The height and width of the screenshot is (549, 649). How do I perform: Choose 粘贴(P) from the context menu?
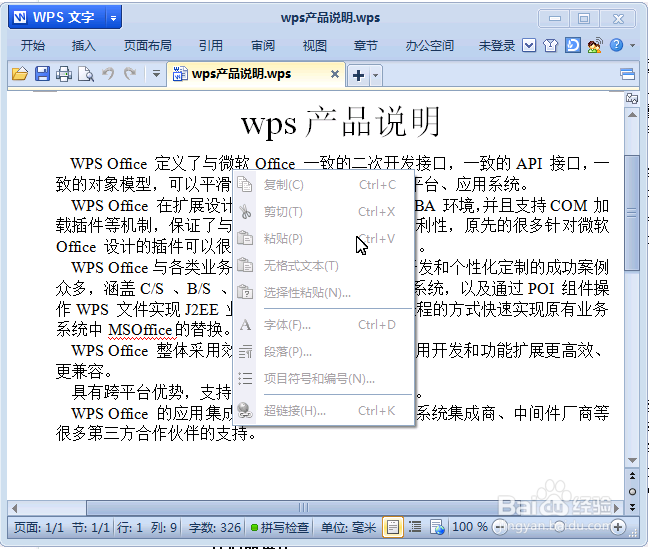coord(324,238)
